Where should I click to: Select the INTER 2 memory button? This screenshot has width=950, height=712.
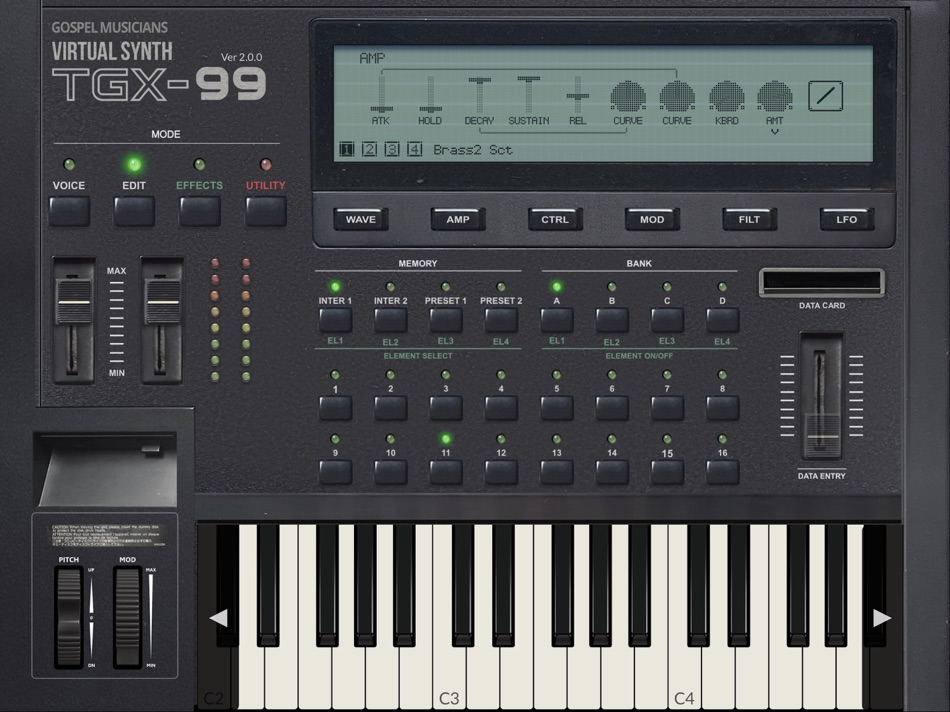(x=390, y=320)
